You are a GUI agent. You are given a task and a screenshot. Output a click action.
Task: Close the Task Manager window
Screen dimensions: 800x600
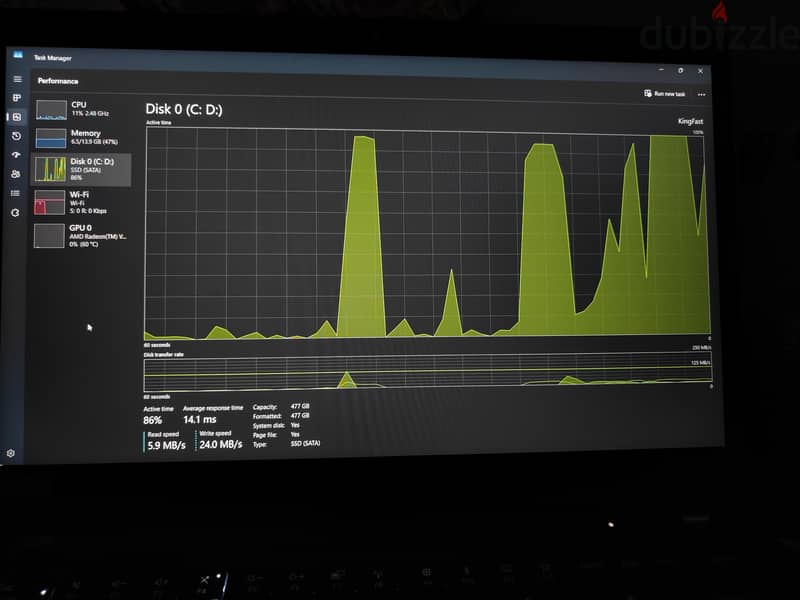[701, 71]
